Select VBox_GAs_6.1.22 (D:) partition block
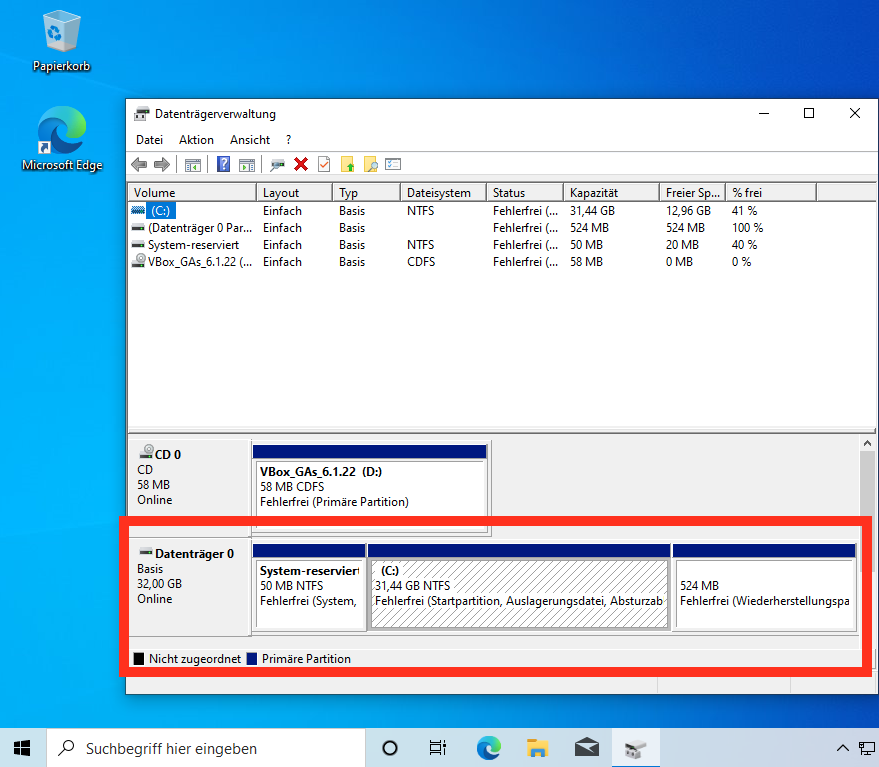879x767 pixels. pyautogui.click(x=370, y=487)
